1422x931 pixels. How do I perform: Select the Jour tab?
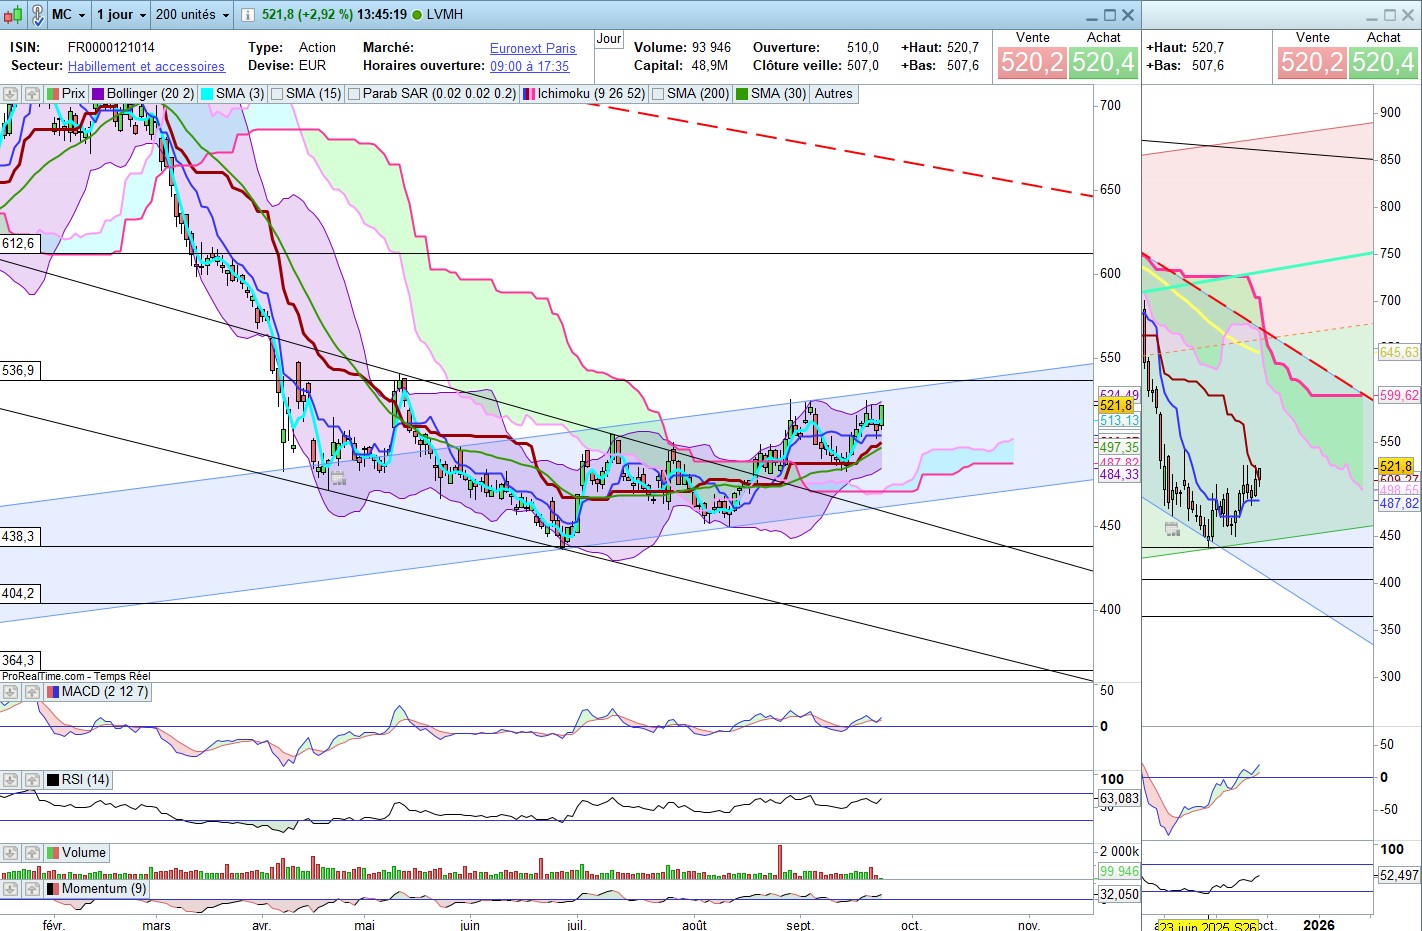coord(608,39)
